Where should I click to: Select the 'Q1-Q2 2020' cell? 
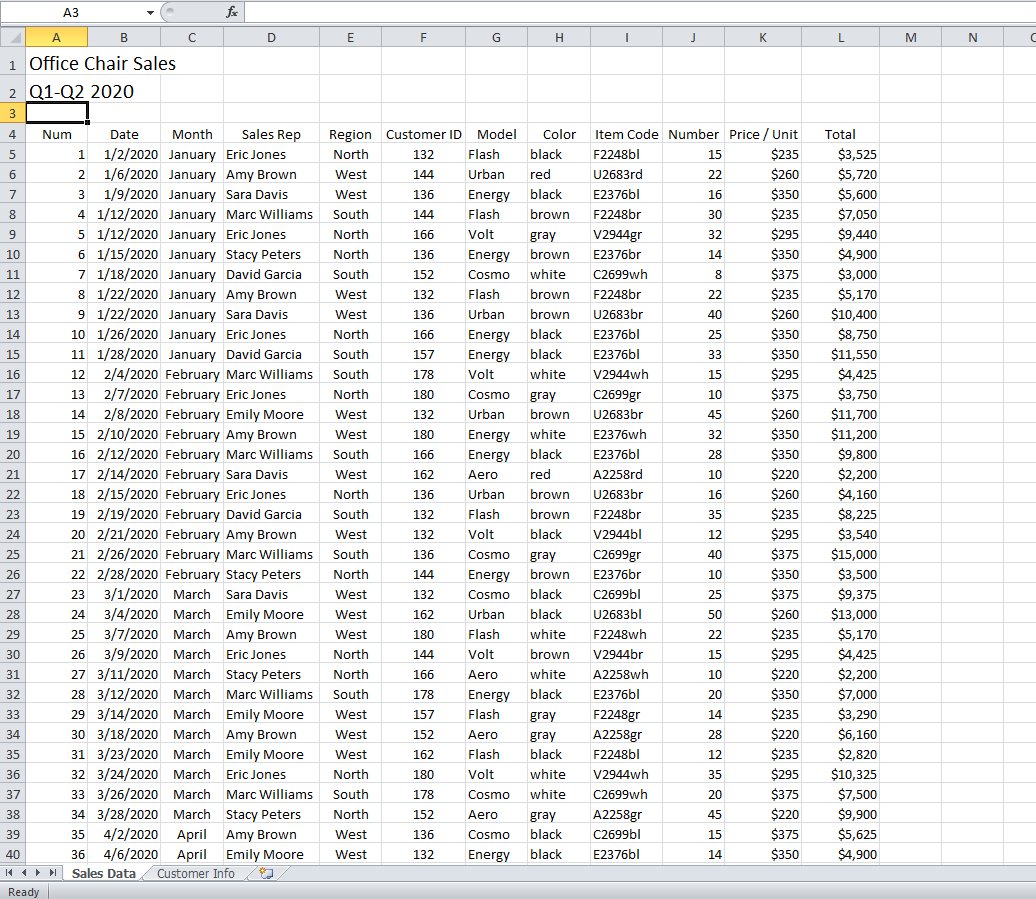(57, 91)
